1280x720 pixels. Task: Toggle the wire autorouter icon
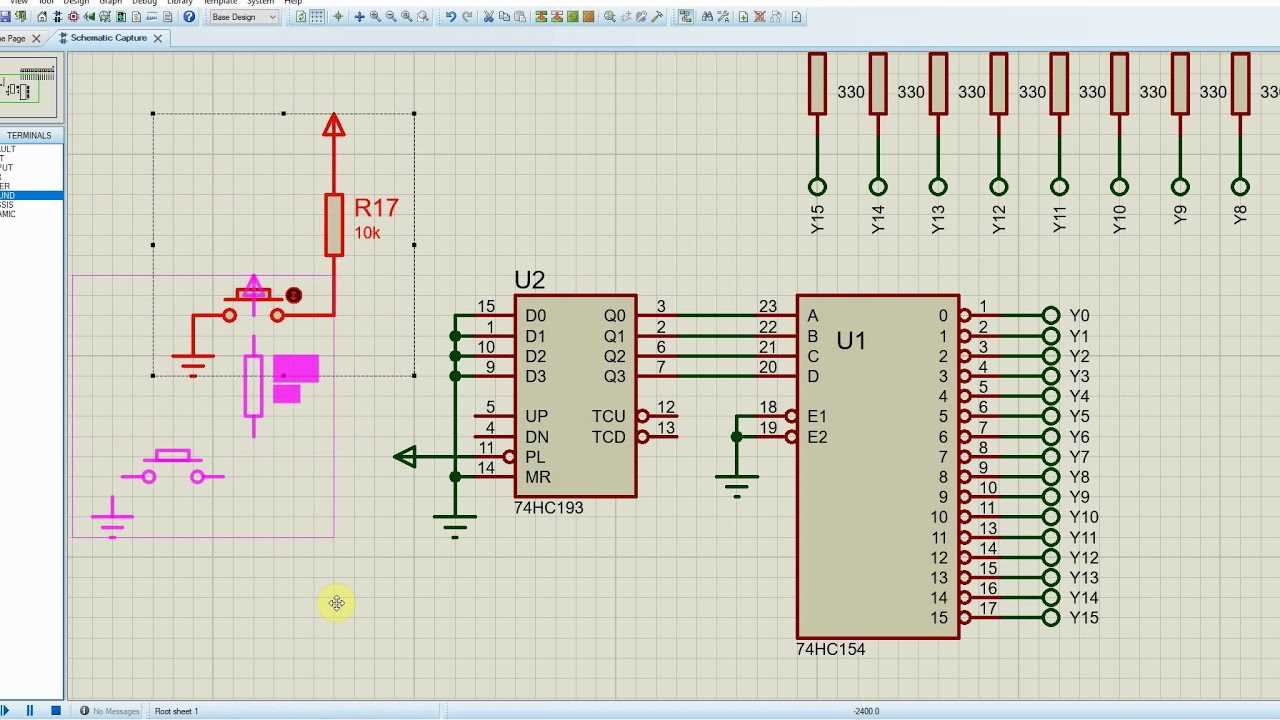[x=686, y=17]
